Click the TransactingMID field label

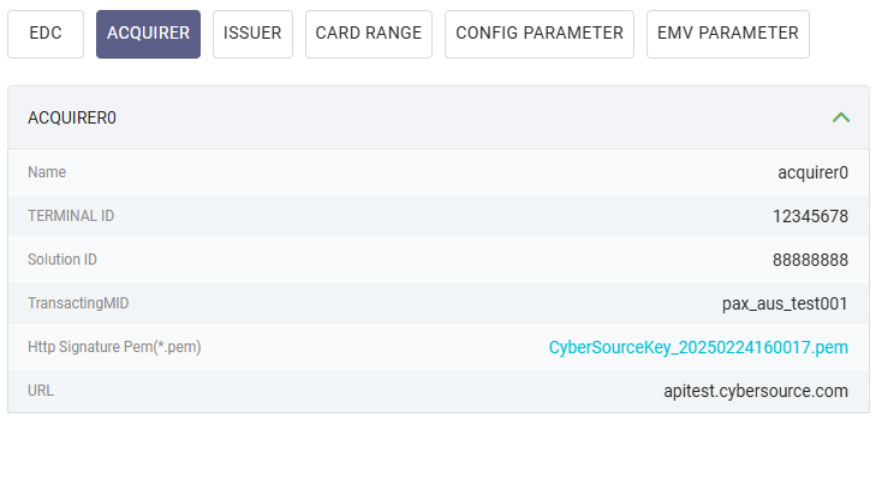click(x=78, y=303)
